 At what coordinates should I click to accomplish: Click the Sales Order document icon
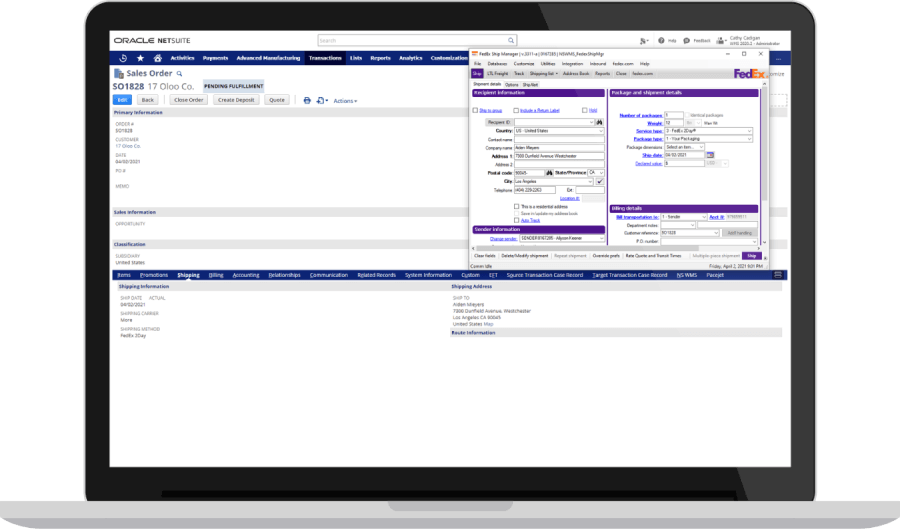119,73
